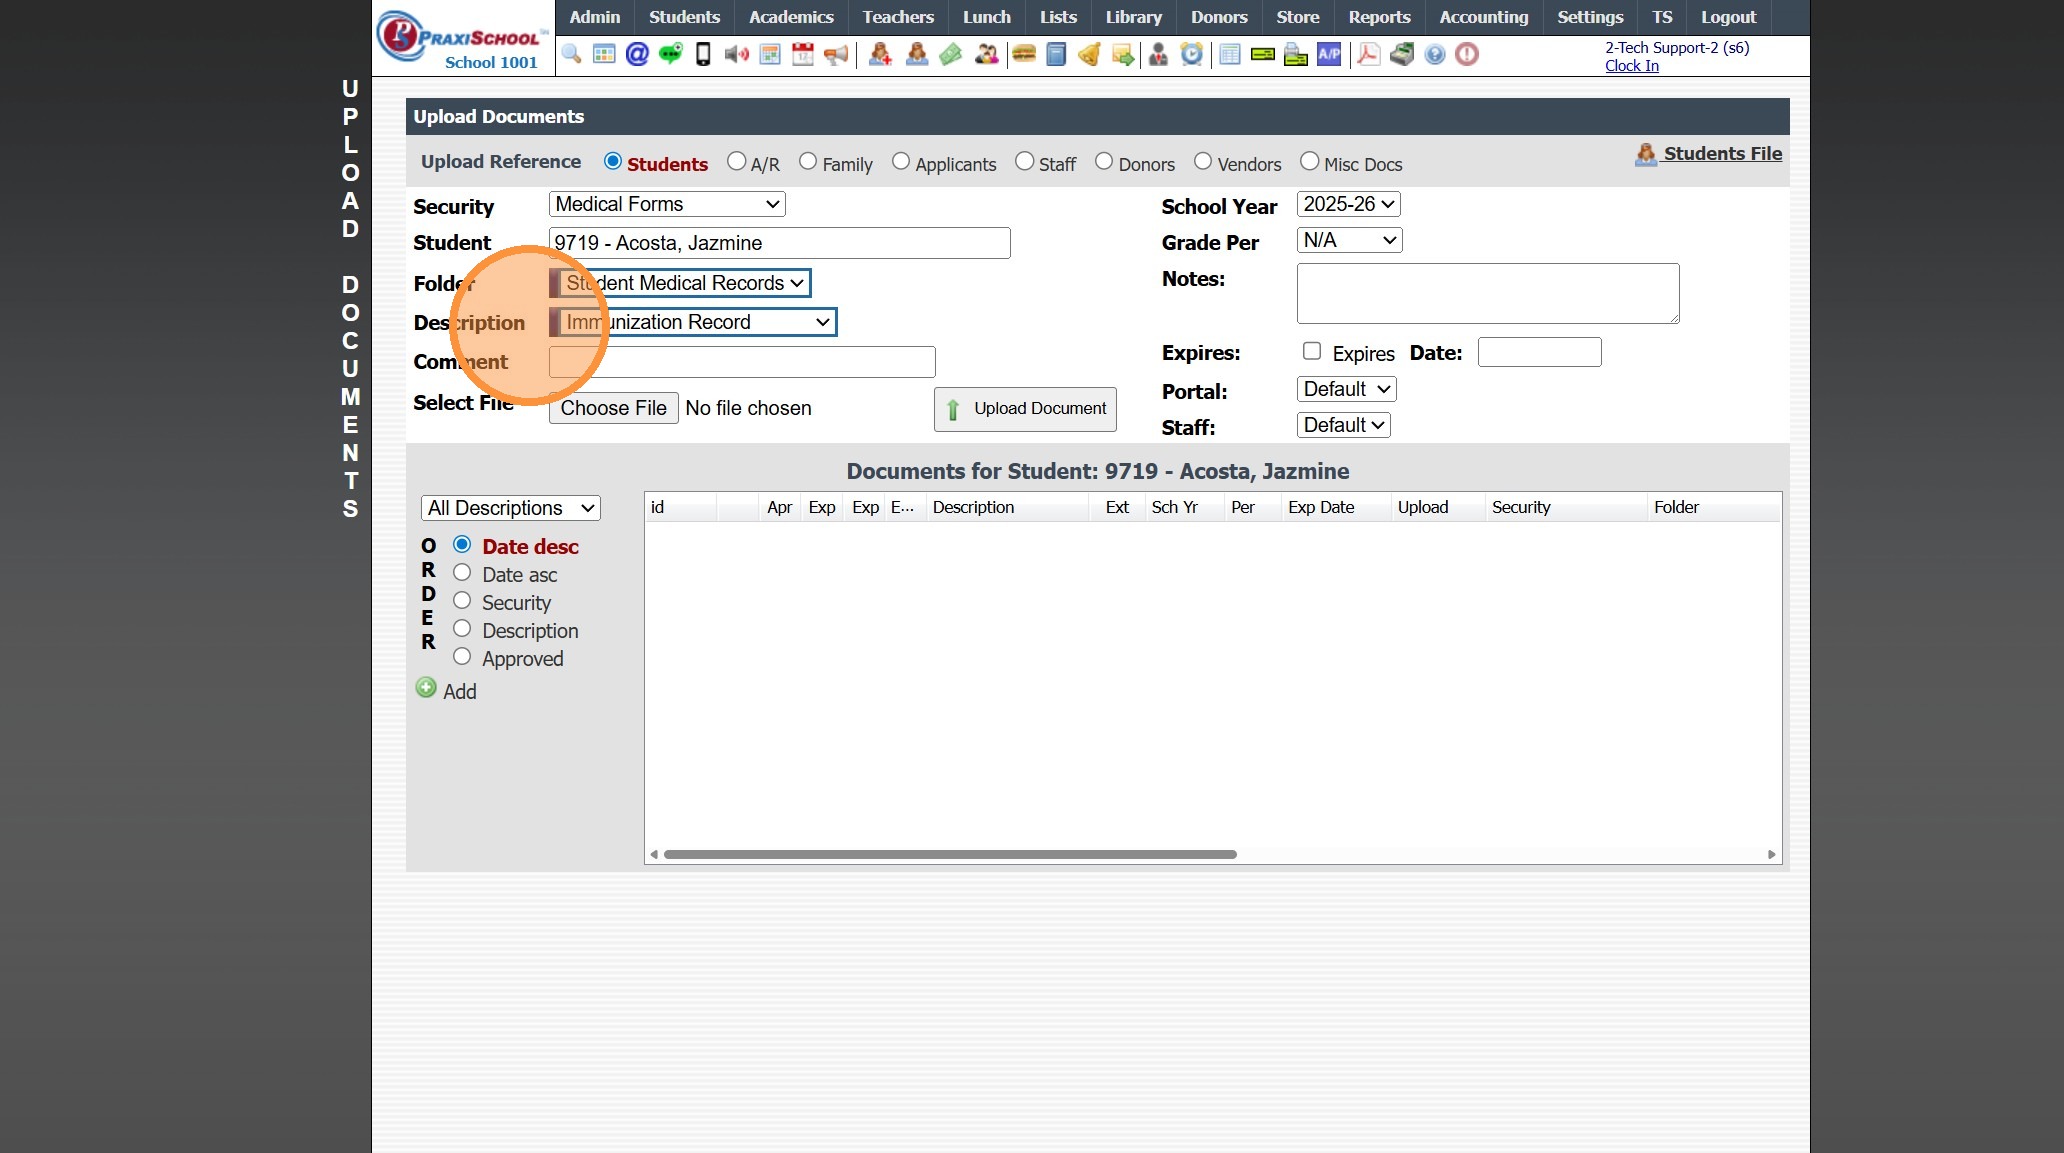Open the @ email icon

(637, 54)
